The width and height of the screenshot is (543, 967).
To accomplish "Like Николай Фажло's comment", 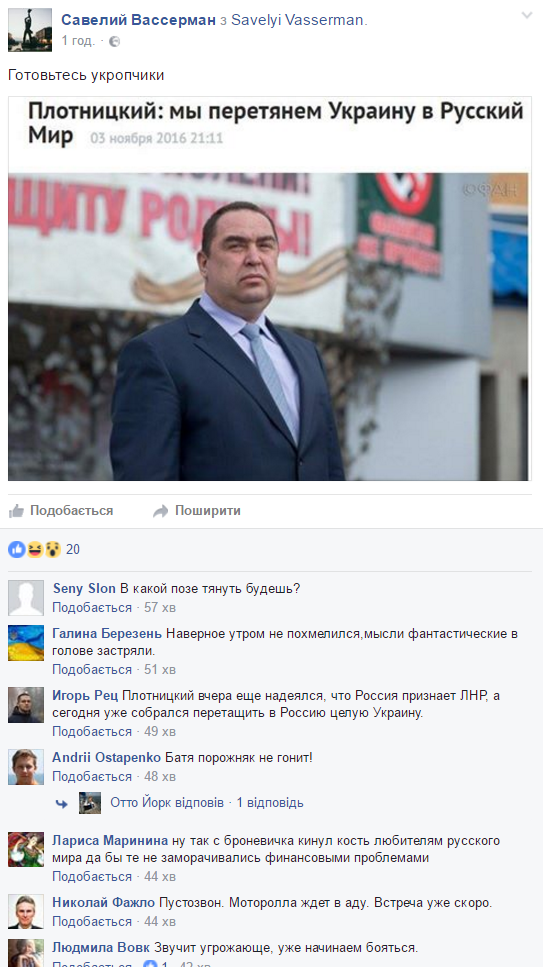I will coord(92,921).
